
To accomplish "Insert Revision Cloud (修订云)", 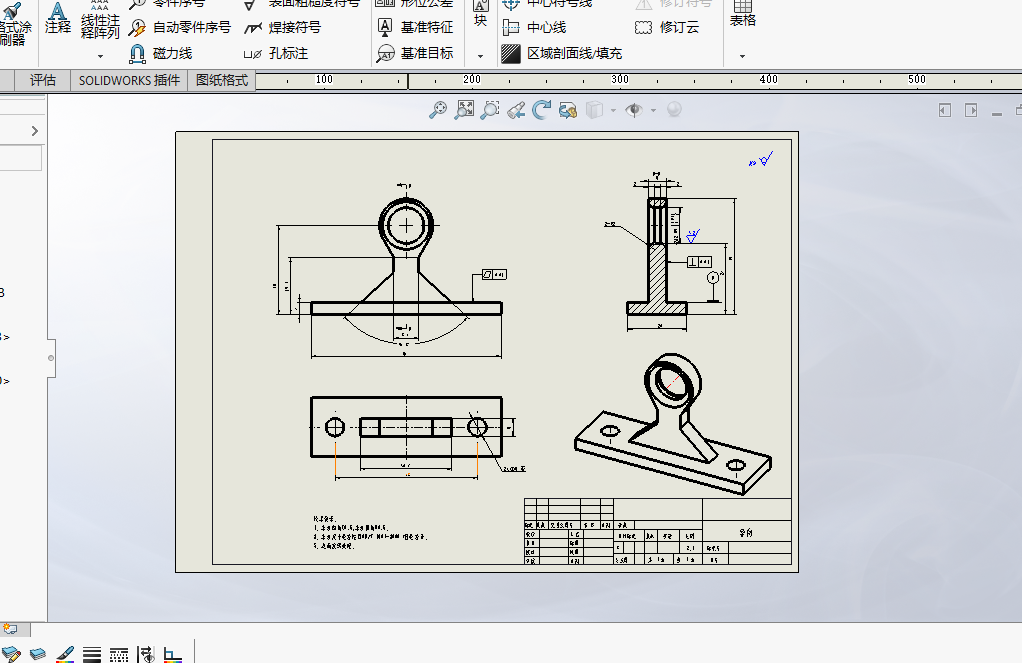I will 667,27.
